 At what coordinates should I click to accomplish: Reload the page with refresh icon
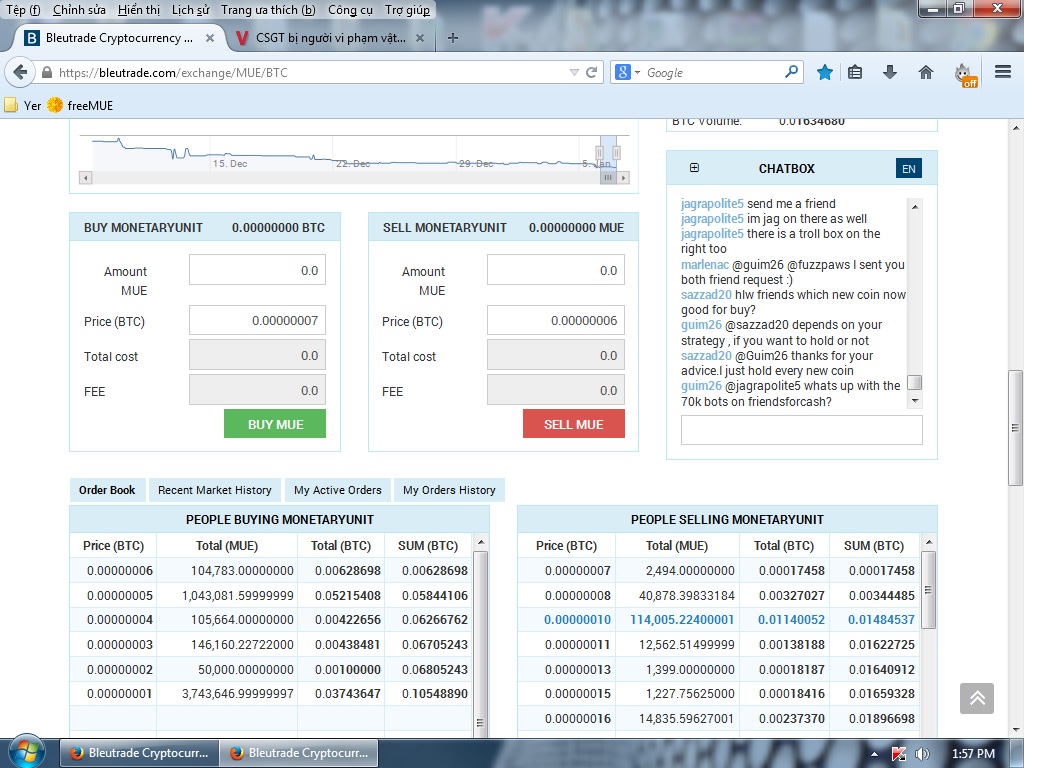pyautogui.click(x=591, y=73)
